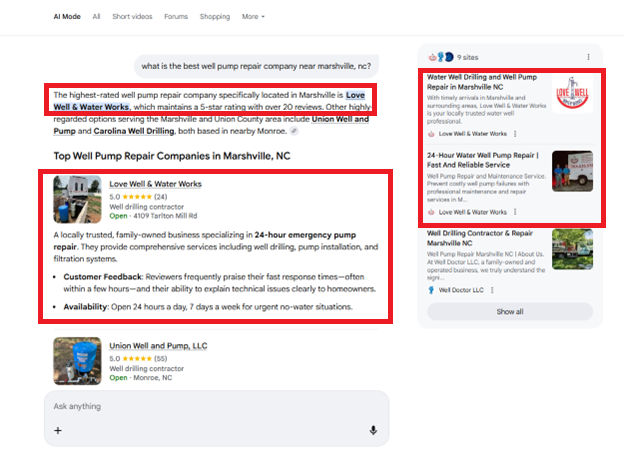The image size is (624, 454).
Task: Open the Carolina Well Drilling link
Action: click(134, 131)
